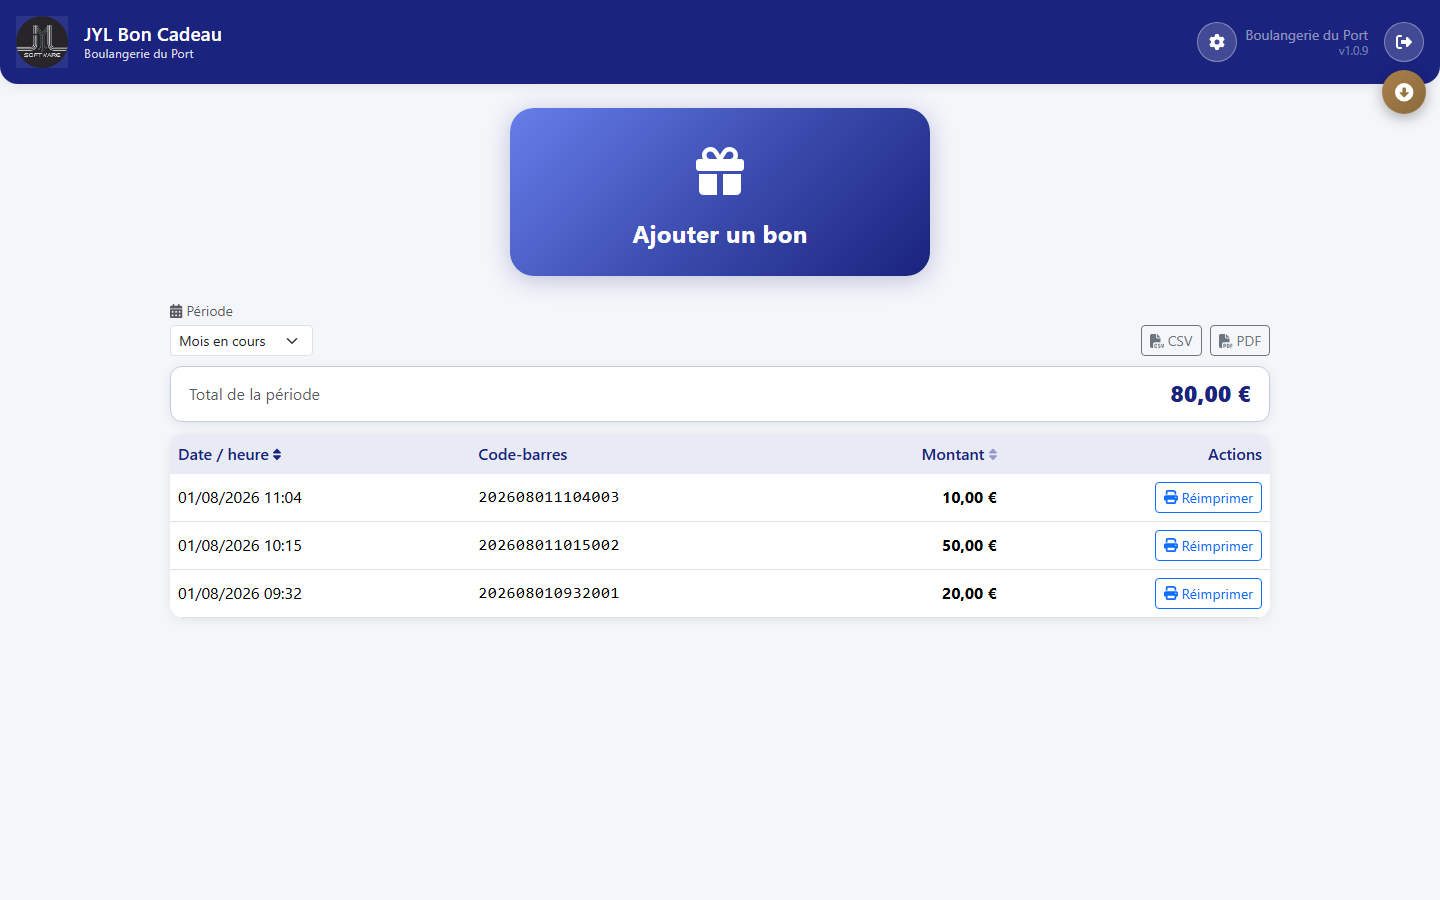This screenshot has width=1440, height=900.
Task: Click the Code-barres column header
Action: click(x=523, y=454)
